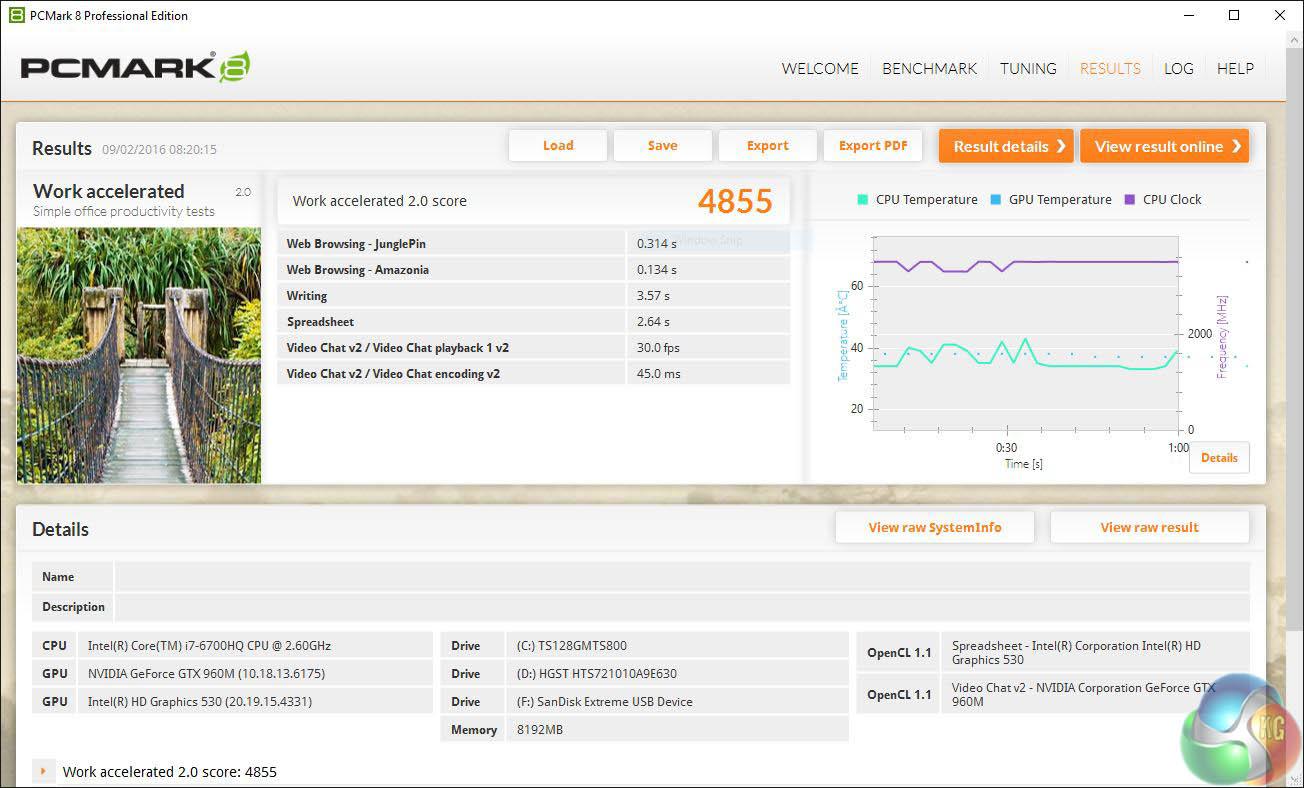Toggle the GPU Temperature legend square

tap(995, 200)
